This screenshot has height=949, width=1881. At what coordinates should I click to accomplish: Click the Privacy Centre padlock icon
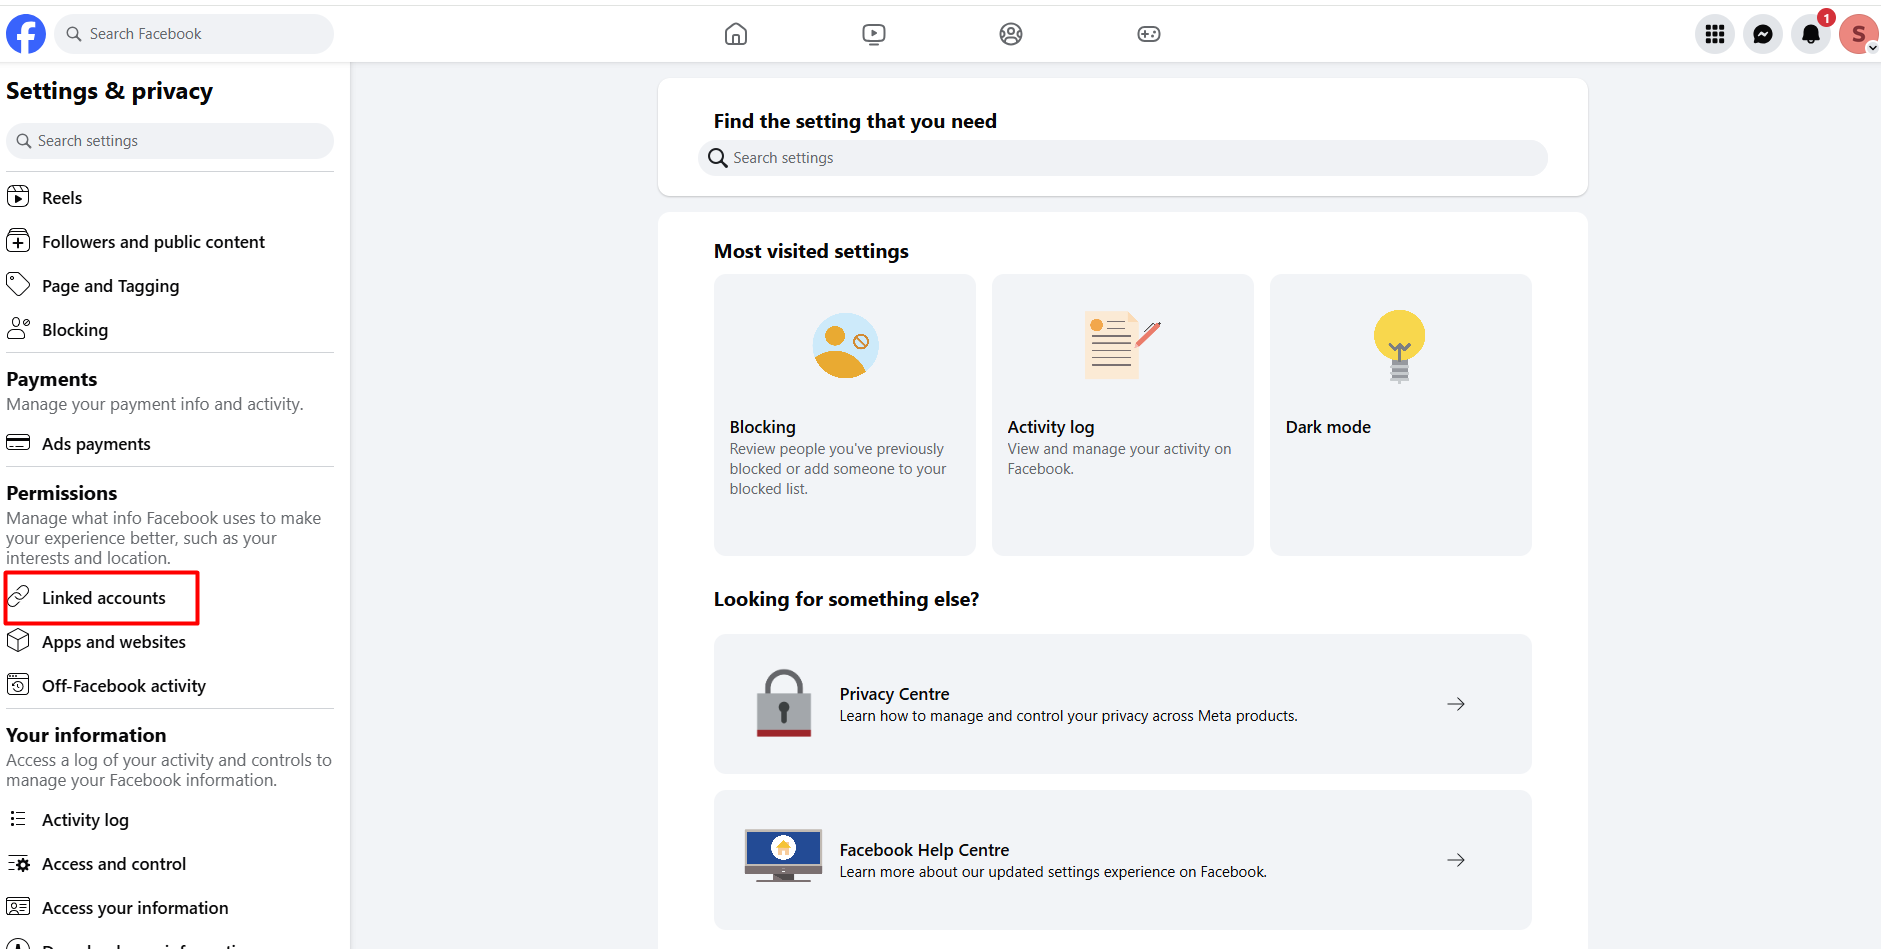point(784,703)
